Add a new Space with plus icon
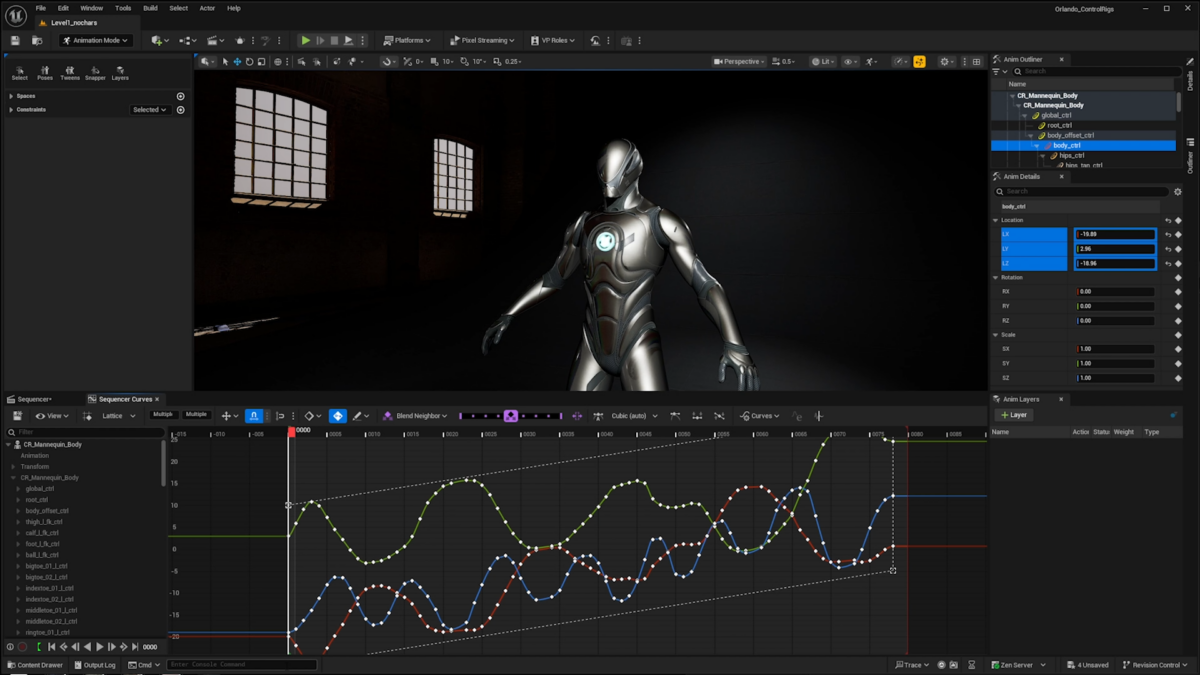The width and height of the screenshot is (1200, 675). [181, 96]
